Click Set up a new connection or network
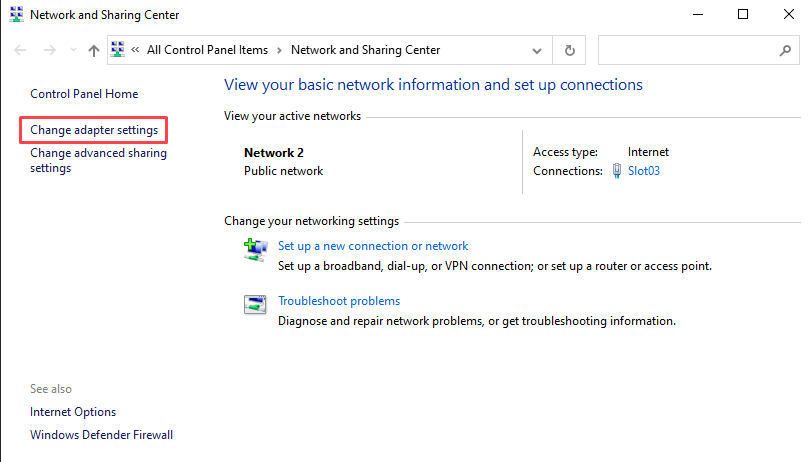812x462 pixels. tap(373, 246)
